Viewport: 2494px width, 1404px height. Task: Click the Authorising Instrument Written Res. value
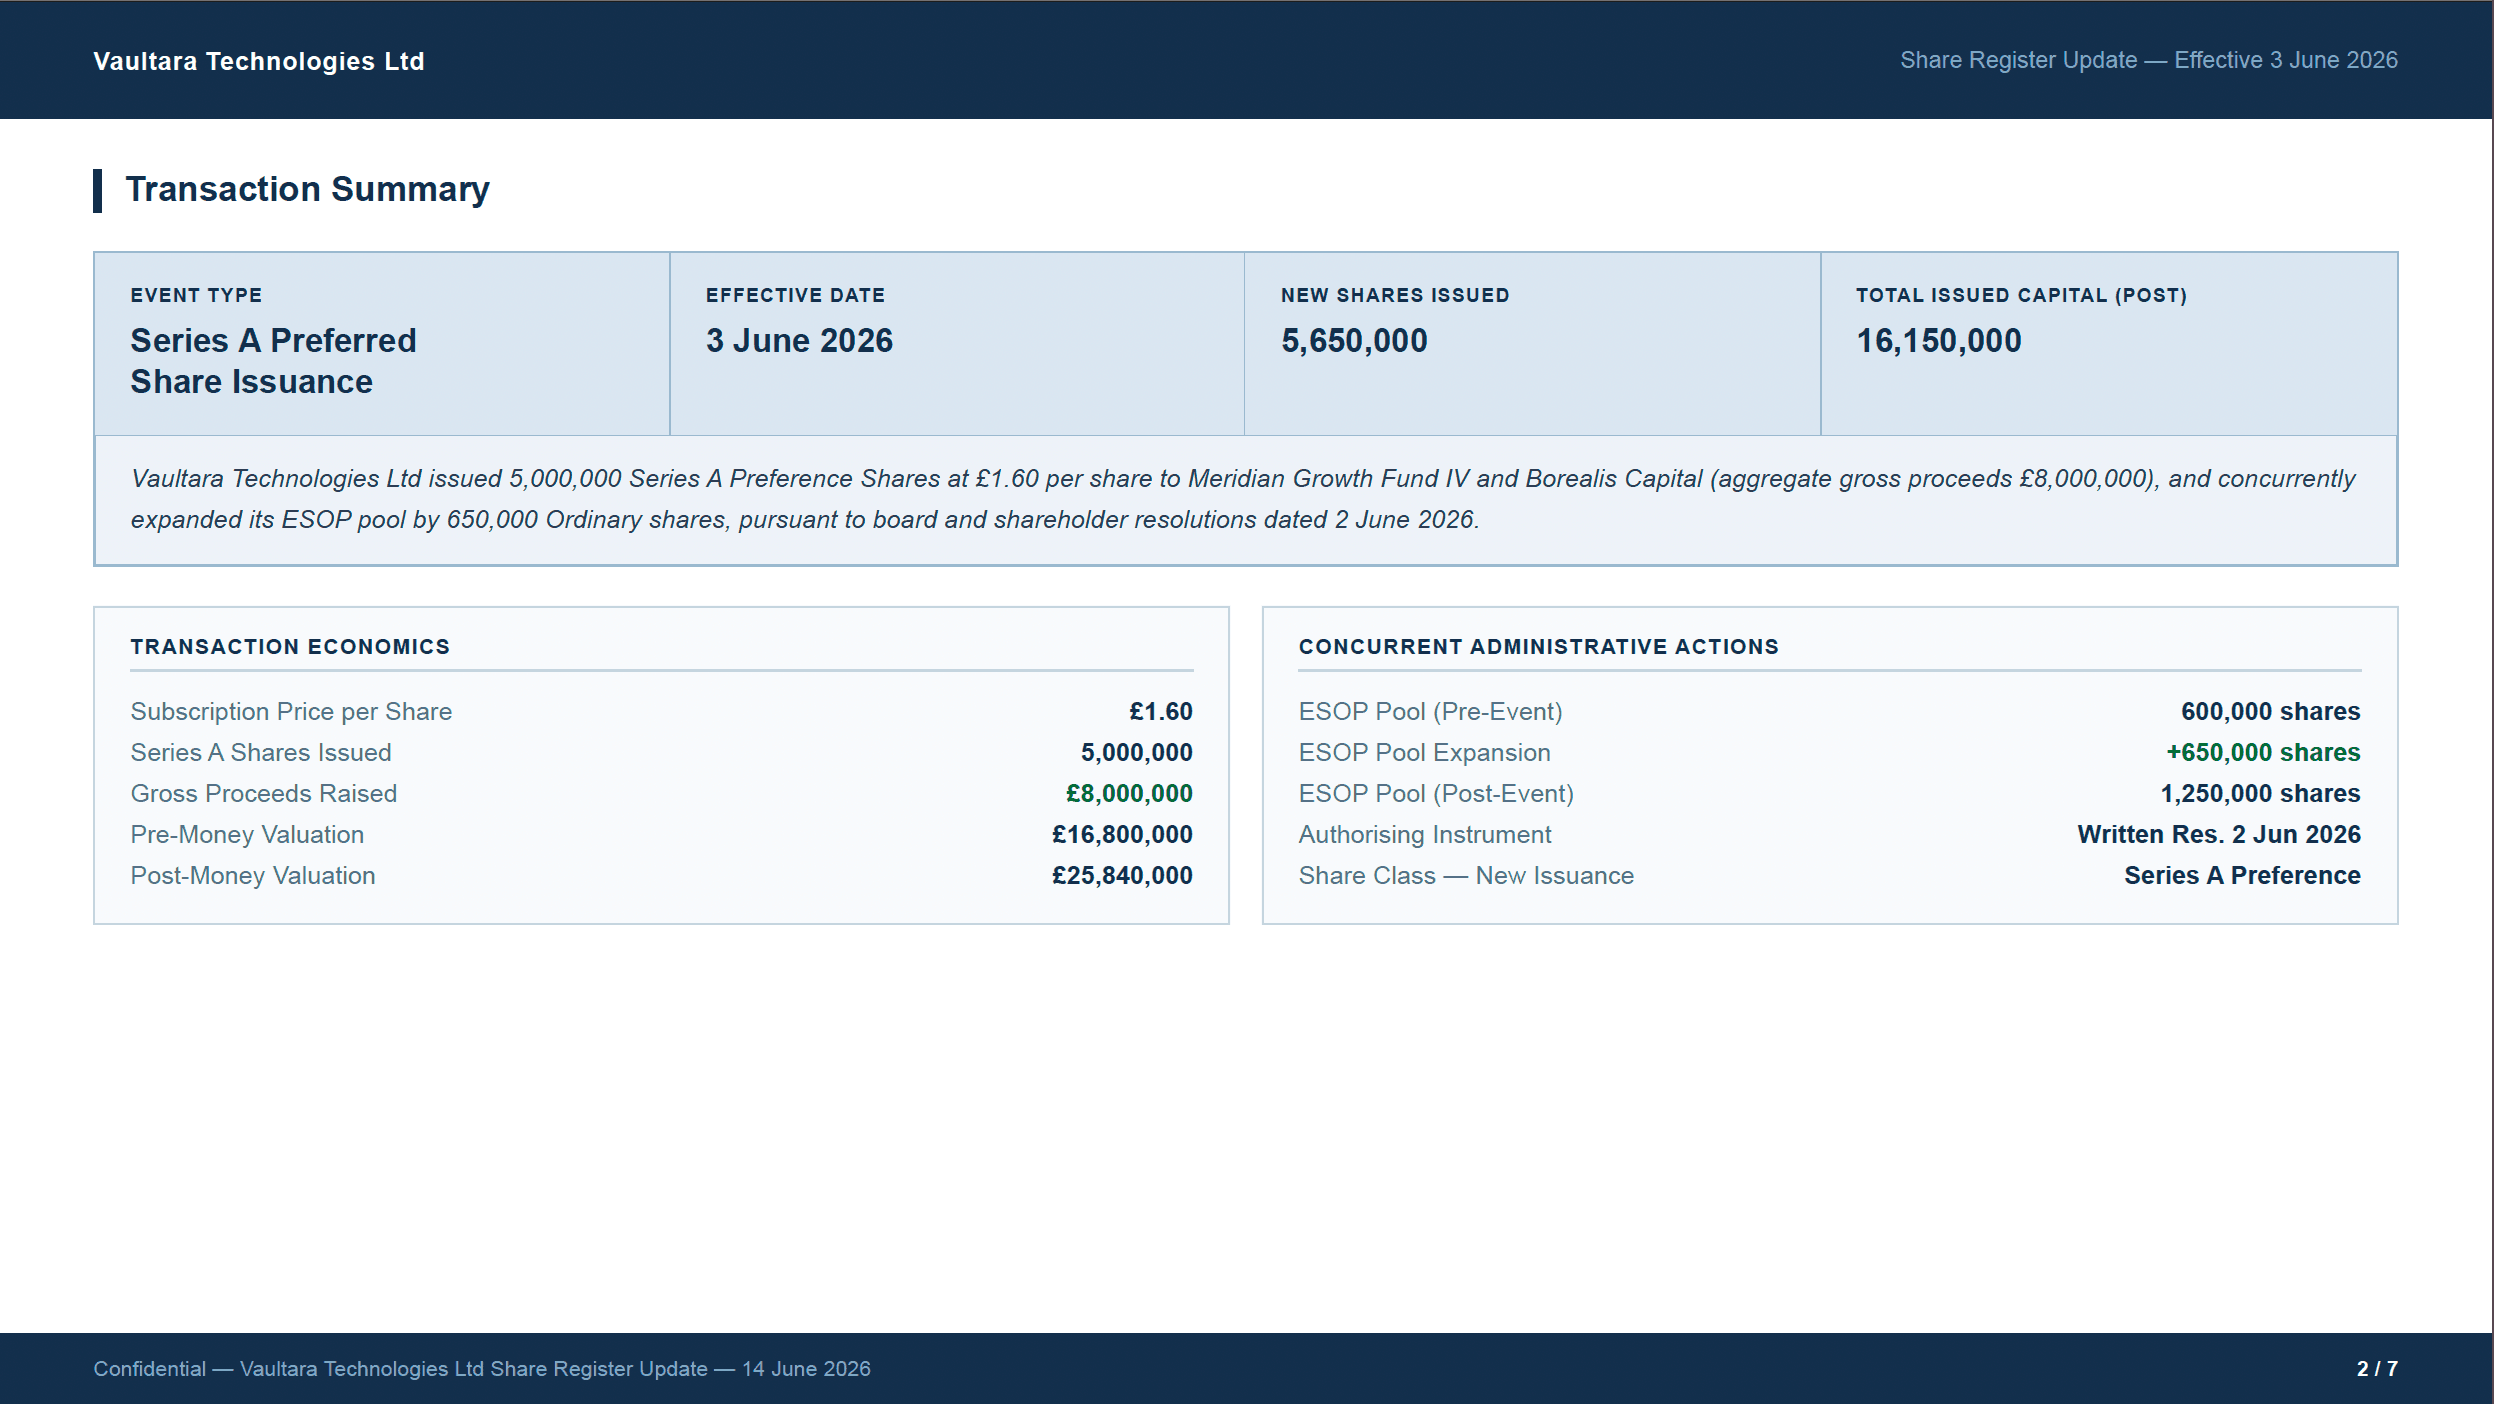tap(2218, 834)
